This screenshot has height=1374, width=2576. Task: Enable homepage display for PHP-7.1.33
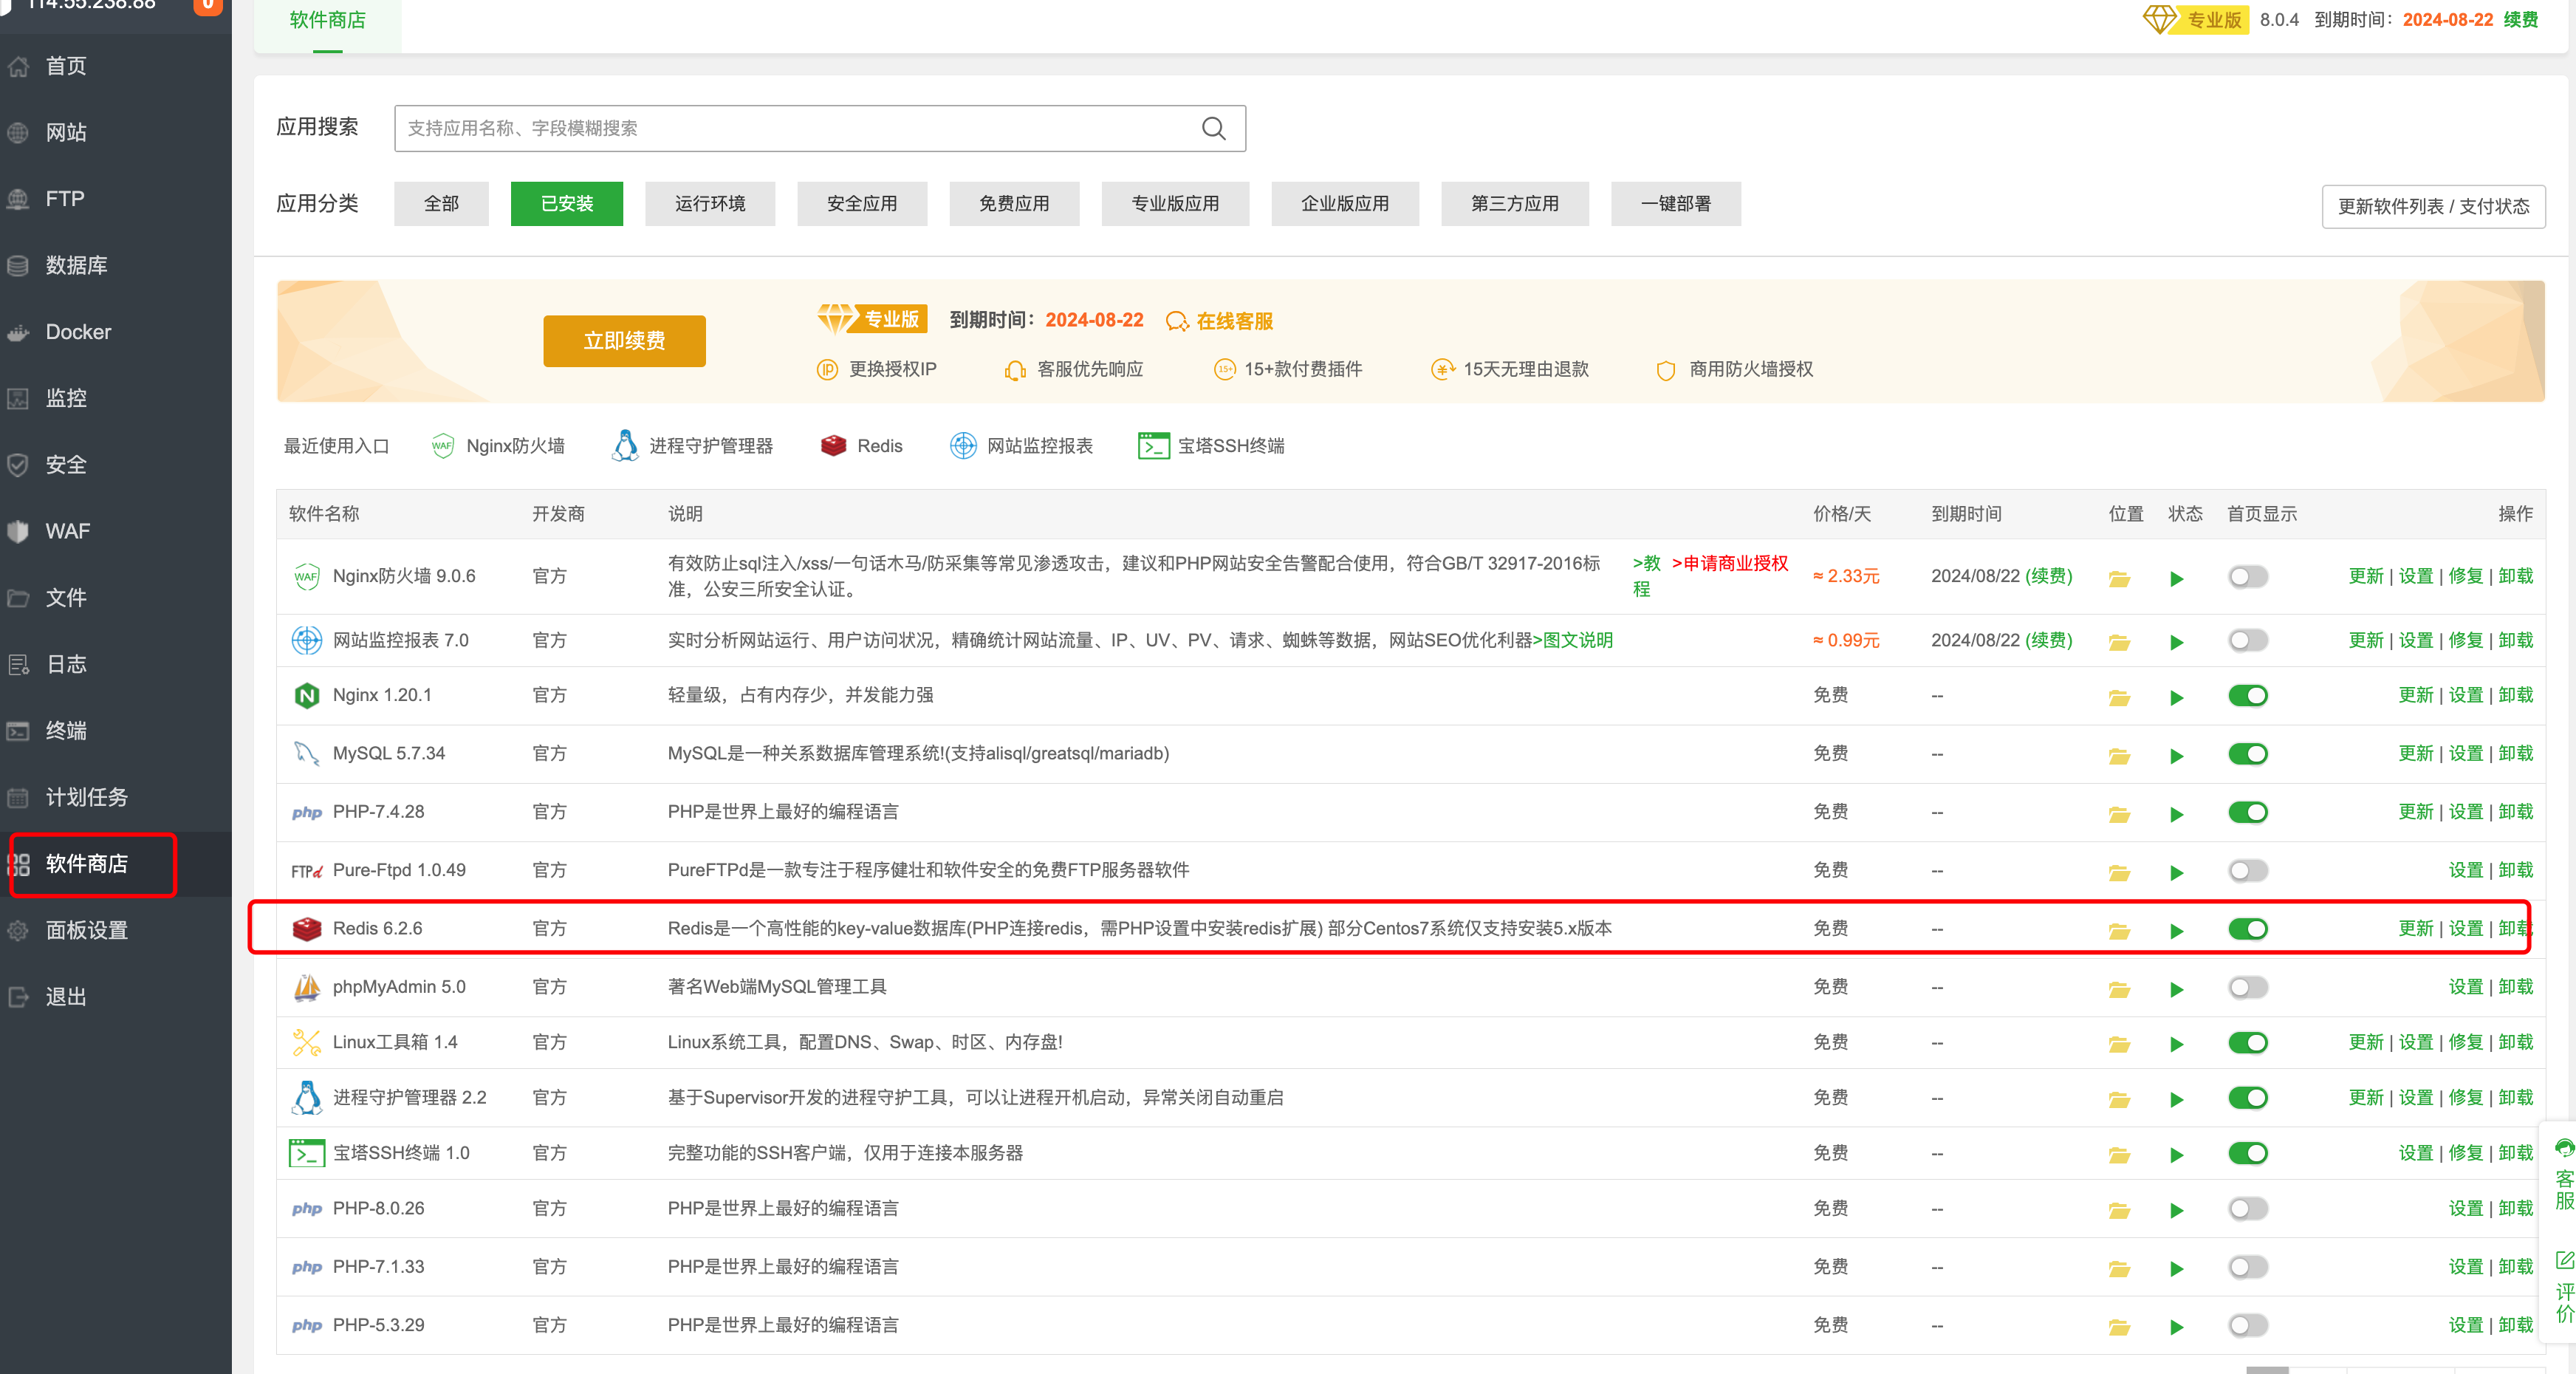pyautogui.click(x=2247, y=1266)
